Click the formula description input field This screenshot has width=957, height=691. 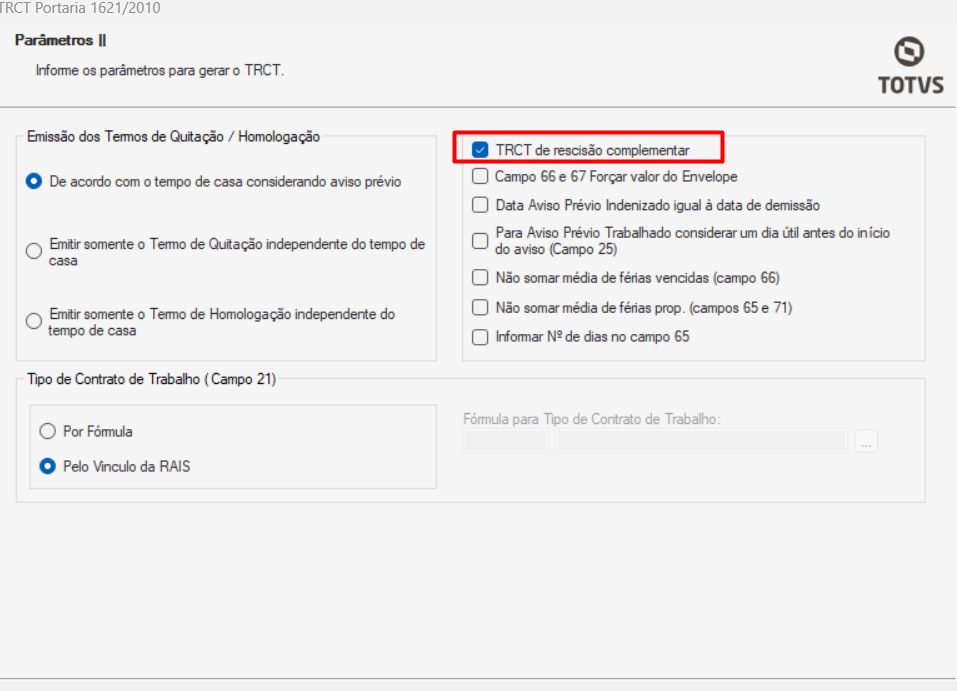click(701, 440)
